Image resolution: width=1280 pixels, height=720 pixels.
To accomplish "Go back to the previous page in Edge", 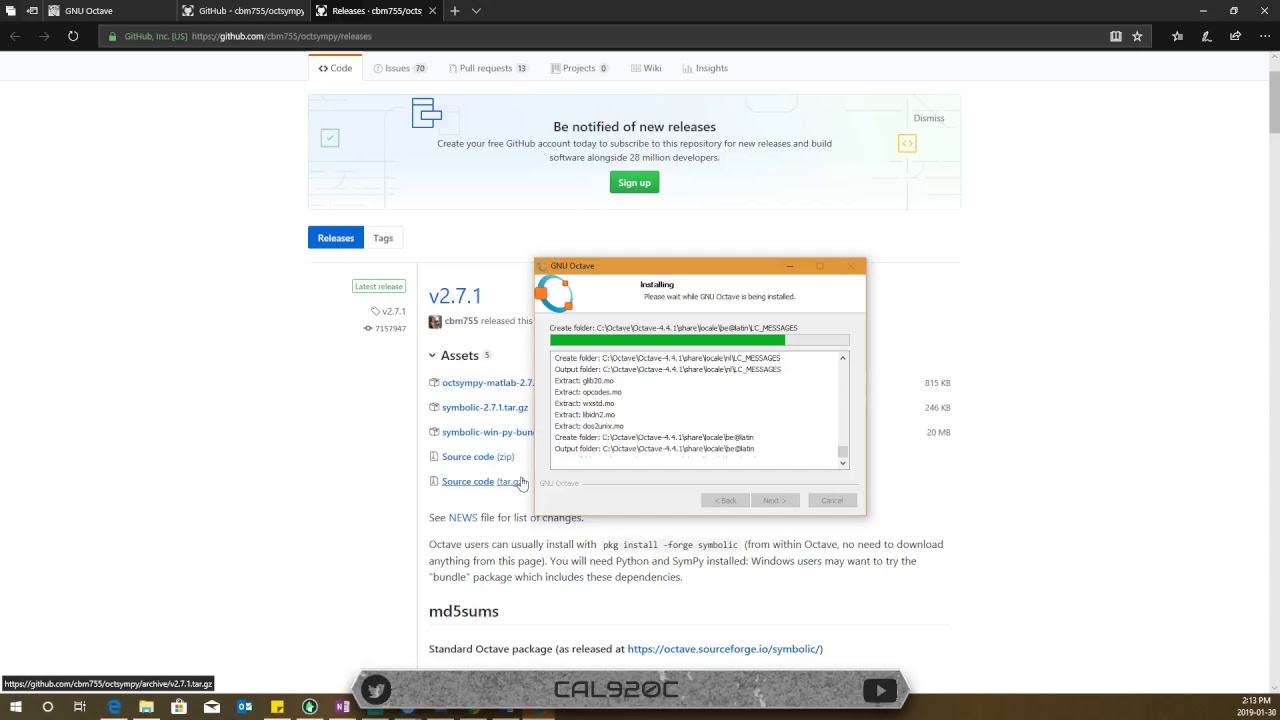I will (15, 36).
